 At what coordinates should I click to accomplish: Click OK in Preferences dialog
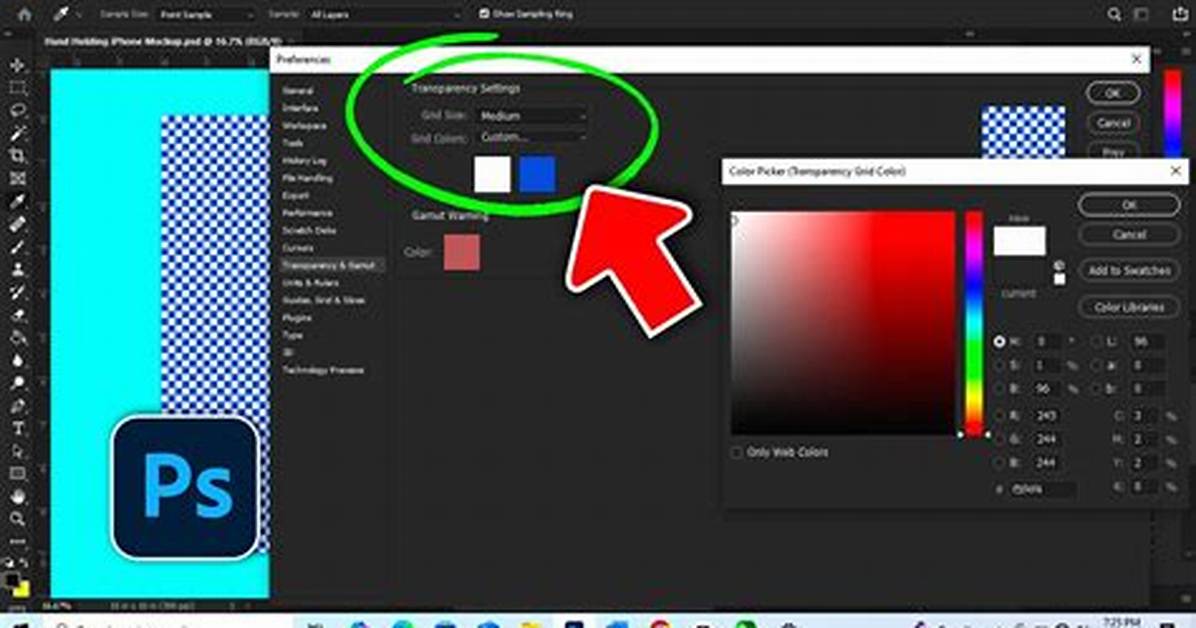coord(1113,93)
